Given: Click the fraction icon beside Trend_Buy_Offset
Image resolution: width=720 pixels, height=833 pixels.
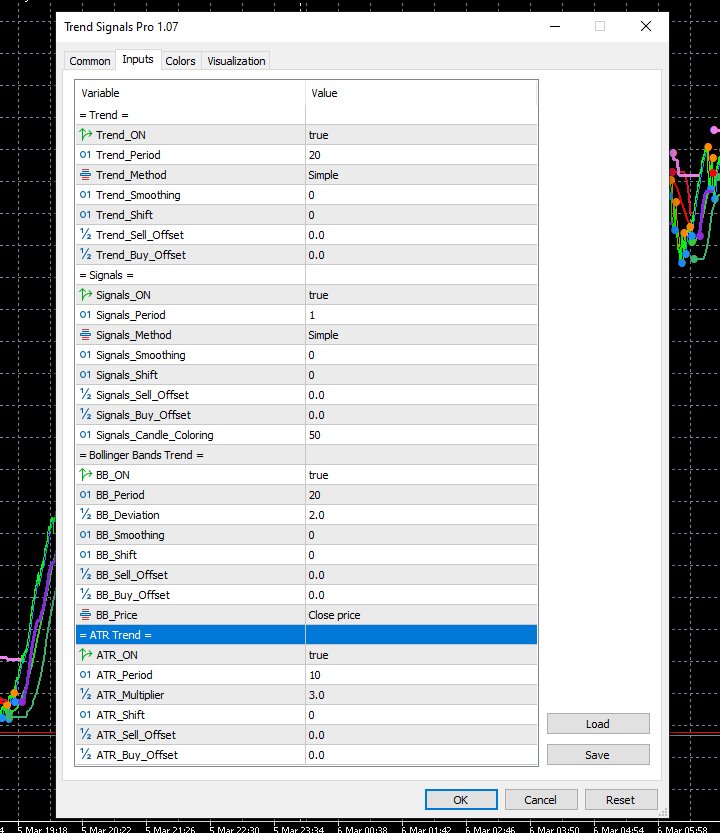Looking at the screenshot, I should tap(86, 255).
